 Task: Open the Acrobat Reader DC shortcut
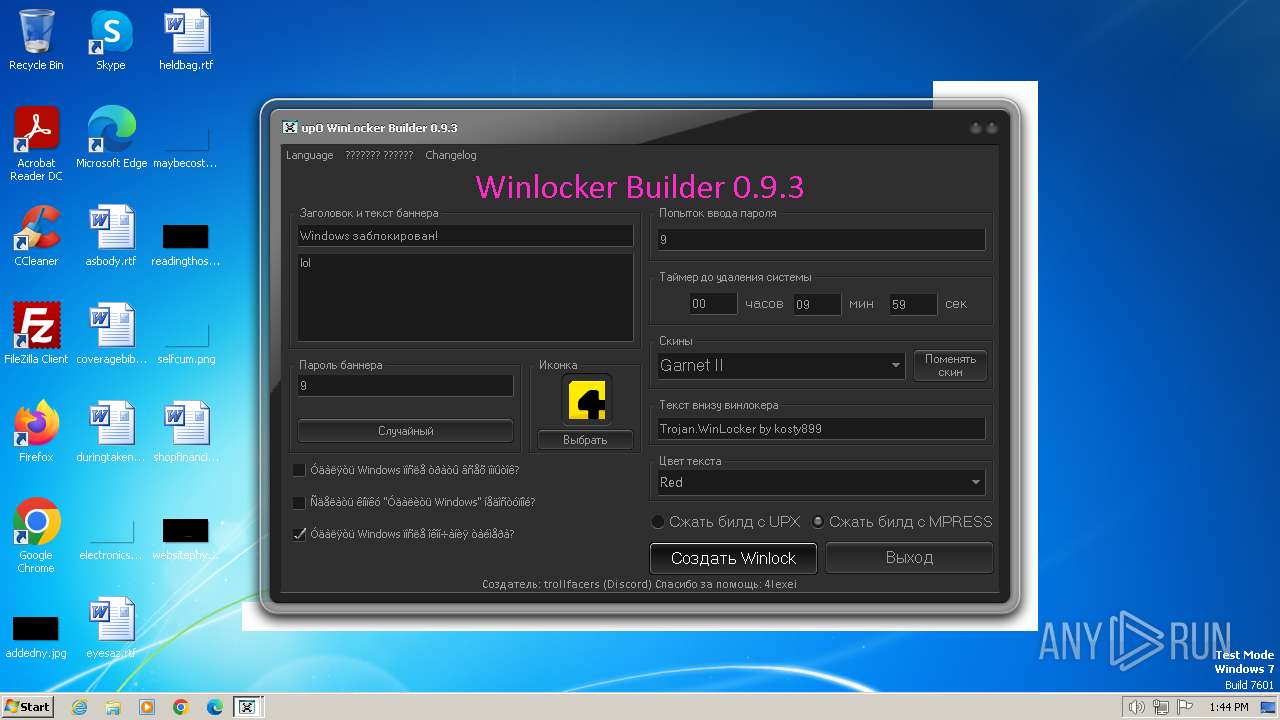(x=36, y=144)
